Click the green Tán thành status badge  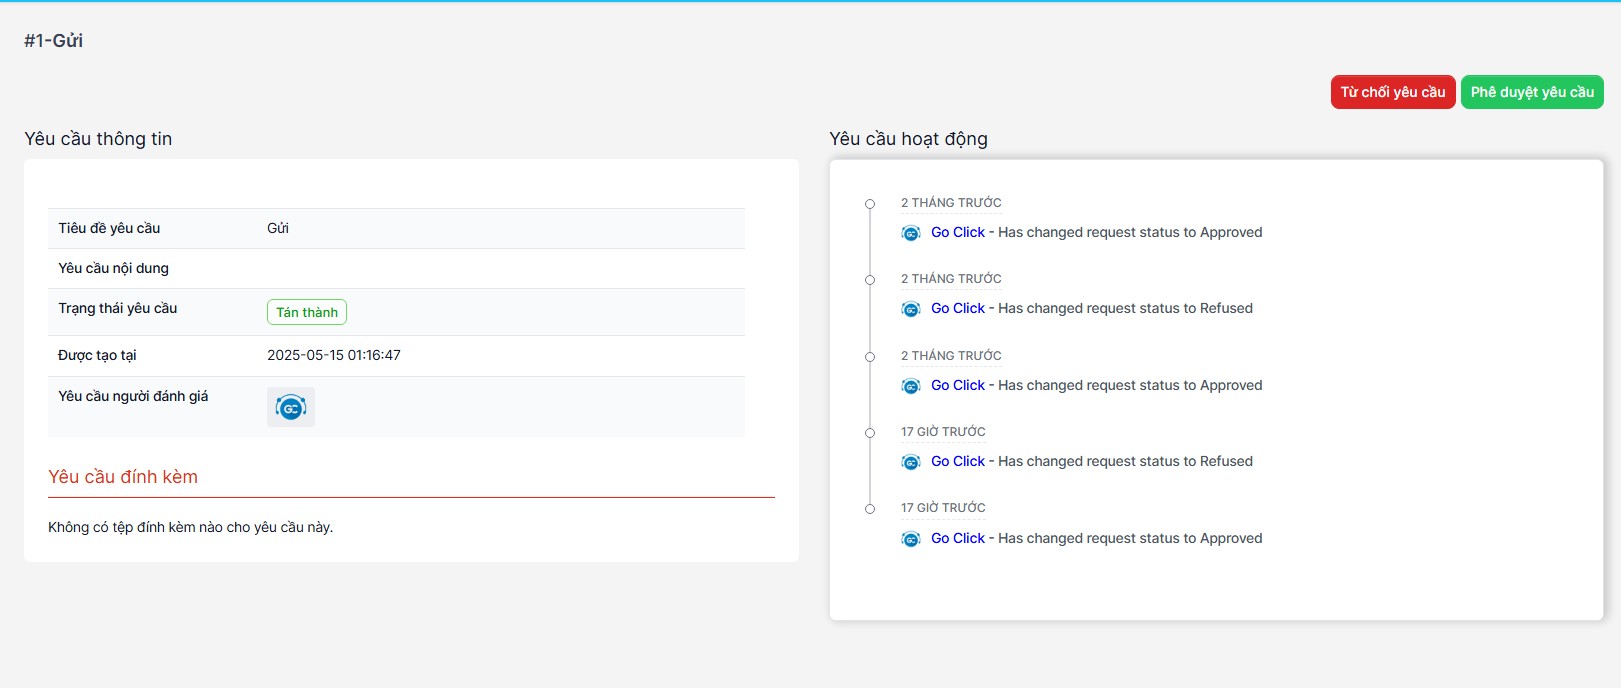coord(307,312)
